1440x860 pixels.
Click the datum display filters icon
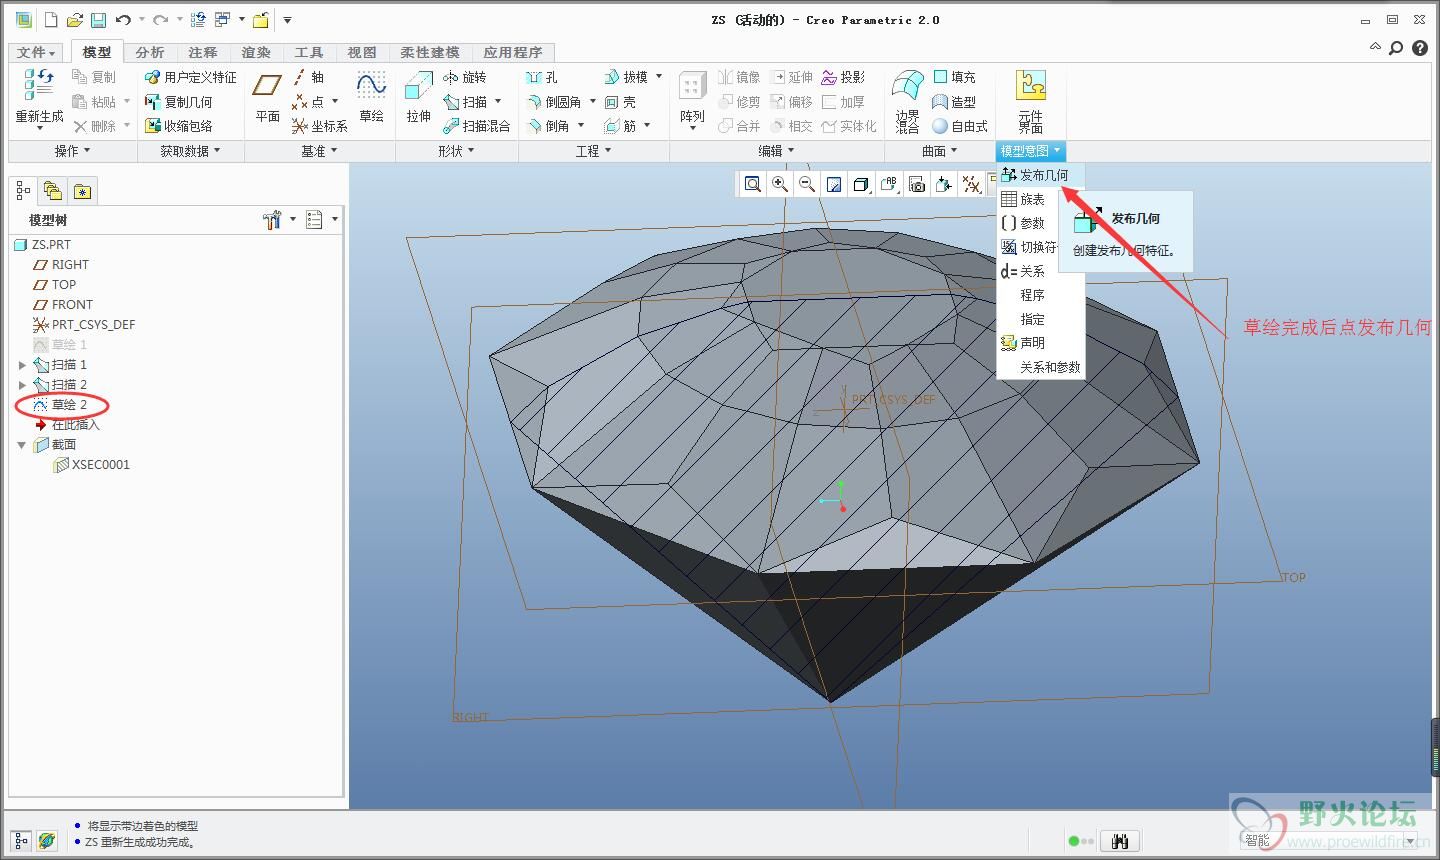(971, 184)
